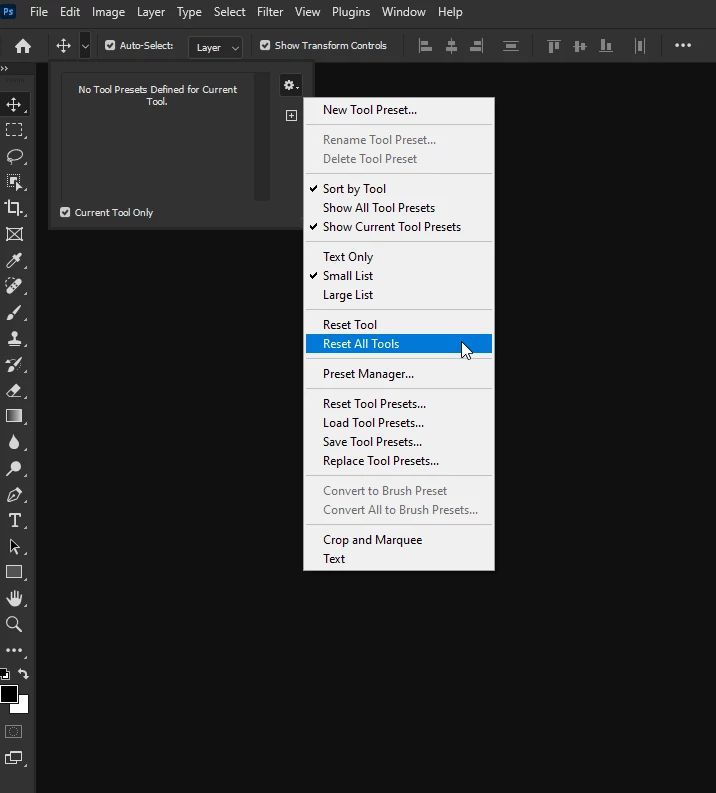Select the Crop tool
This screenshot has height=793, width=716.
pos(14,208)
